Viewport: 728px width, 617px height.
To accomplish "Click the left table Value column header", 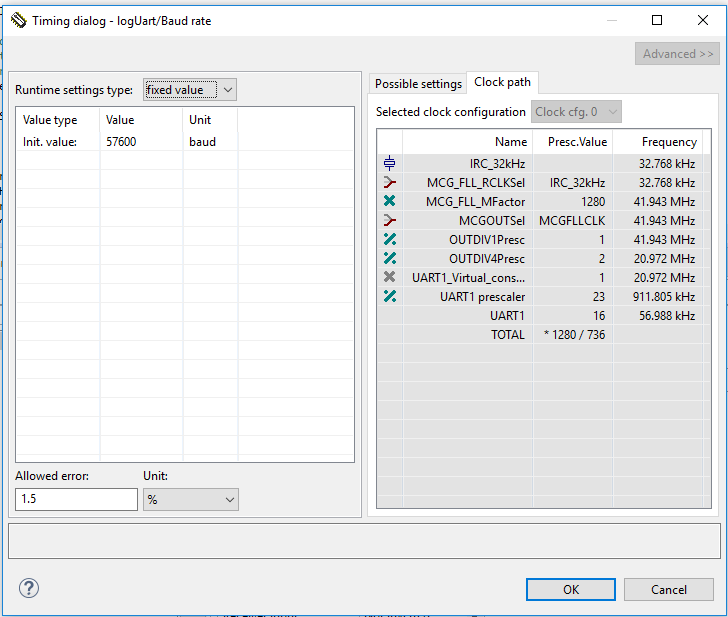I will (x=141, y=120).
